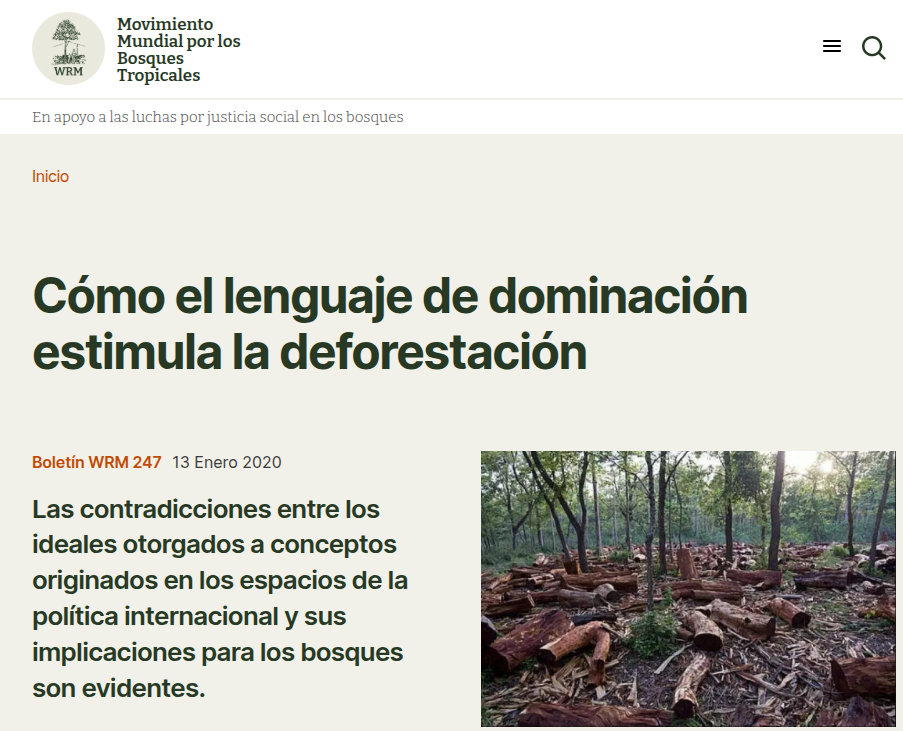The height and width of the screenshot is (731, 903).
Task: Open the hamburger navigation menu
Action: [x=832, y=47]
